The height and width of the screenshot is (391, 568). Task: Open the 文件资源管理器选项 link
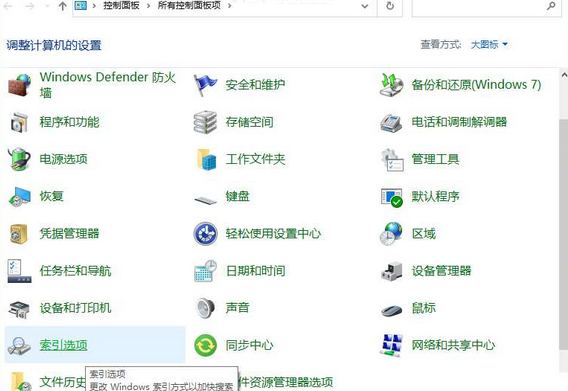point(286,382)
